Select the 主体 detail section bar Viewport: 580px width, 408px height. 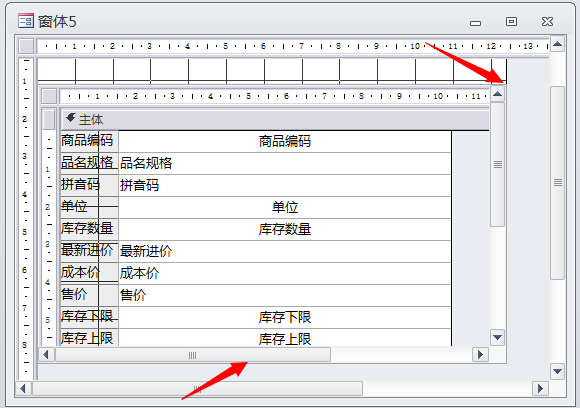[x=275, y=119]
